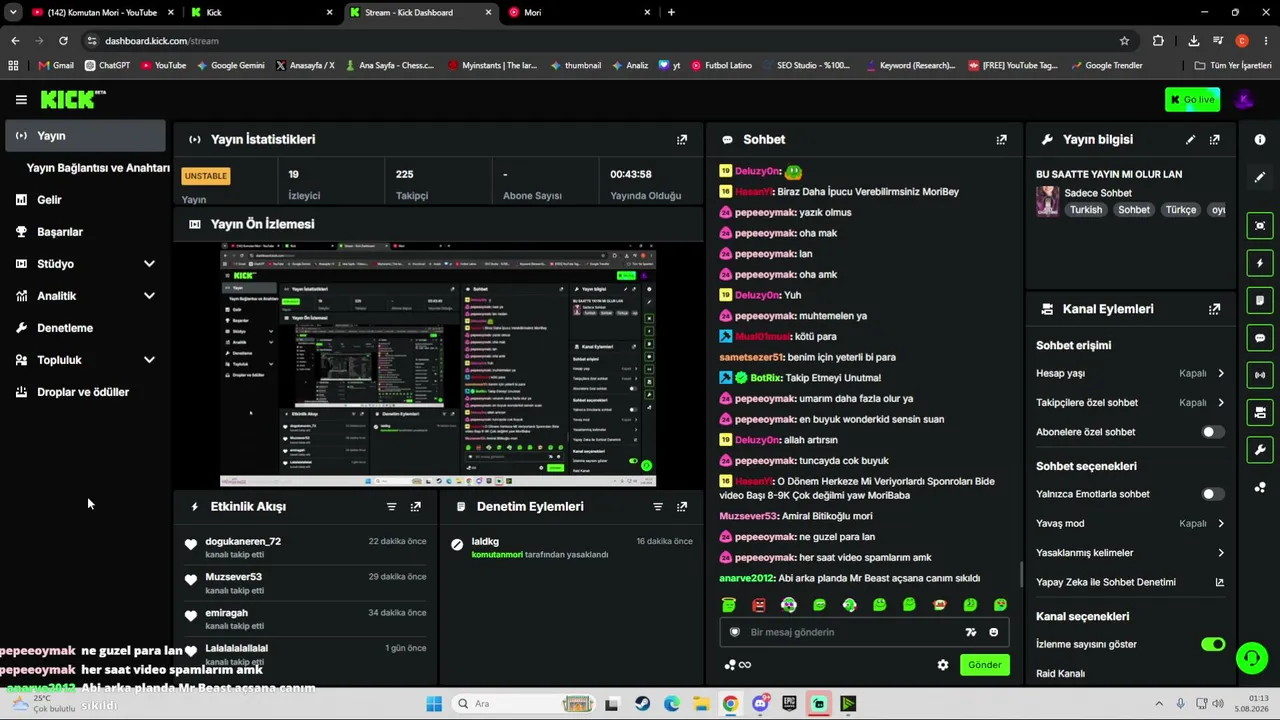Click the pencil icon in right sidebar
Image resolution: width=1280 pixels, height=720 pixels.
(1260, 177)
